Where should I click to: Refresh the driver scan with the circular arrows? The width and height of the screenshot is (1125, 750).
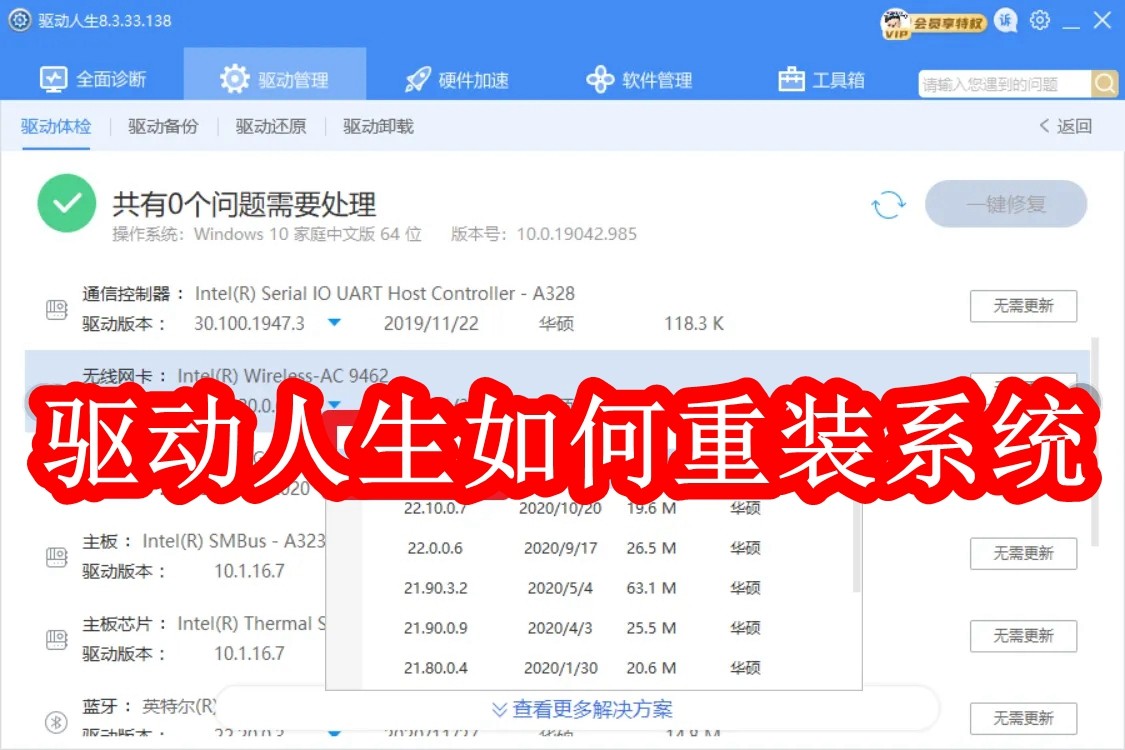point(888,205)
